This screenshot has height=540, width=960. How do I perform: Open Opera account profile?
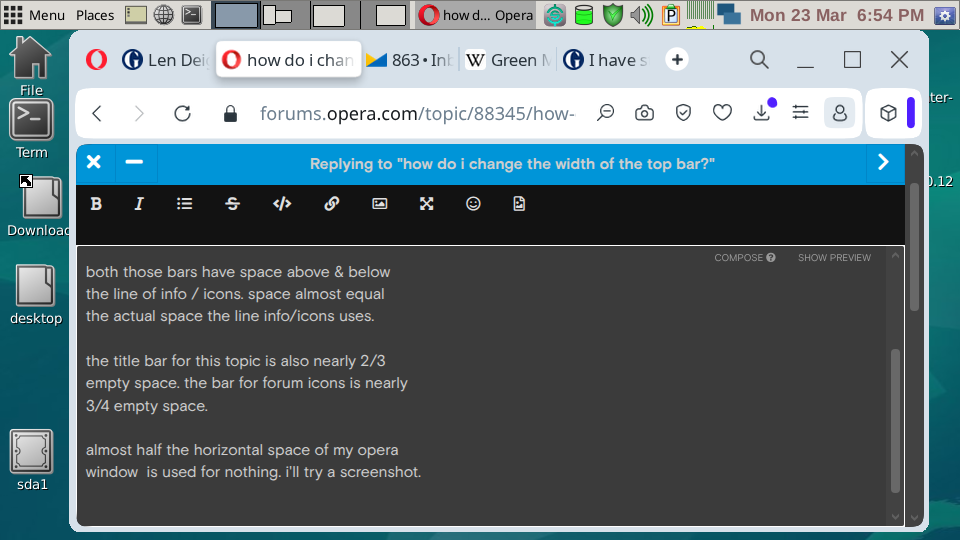[x=839, y=113]
